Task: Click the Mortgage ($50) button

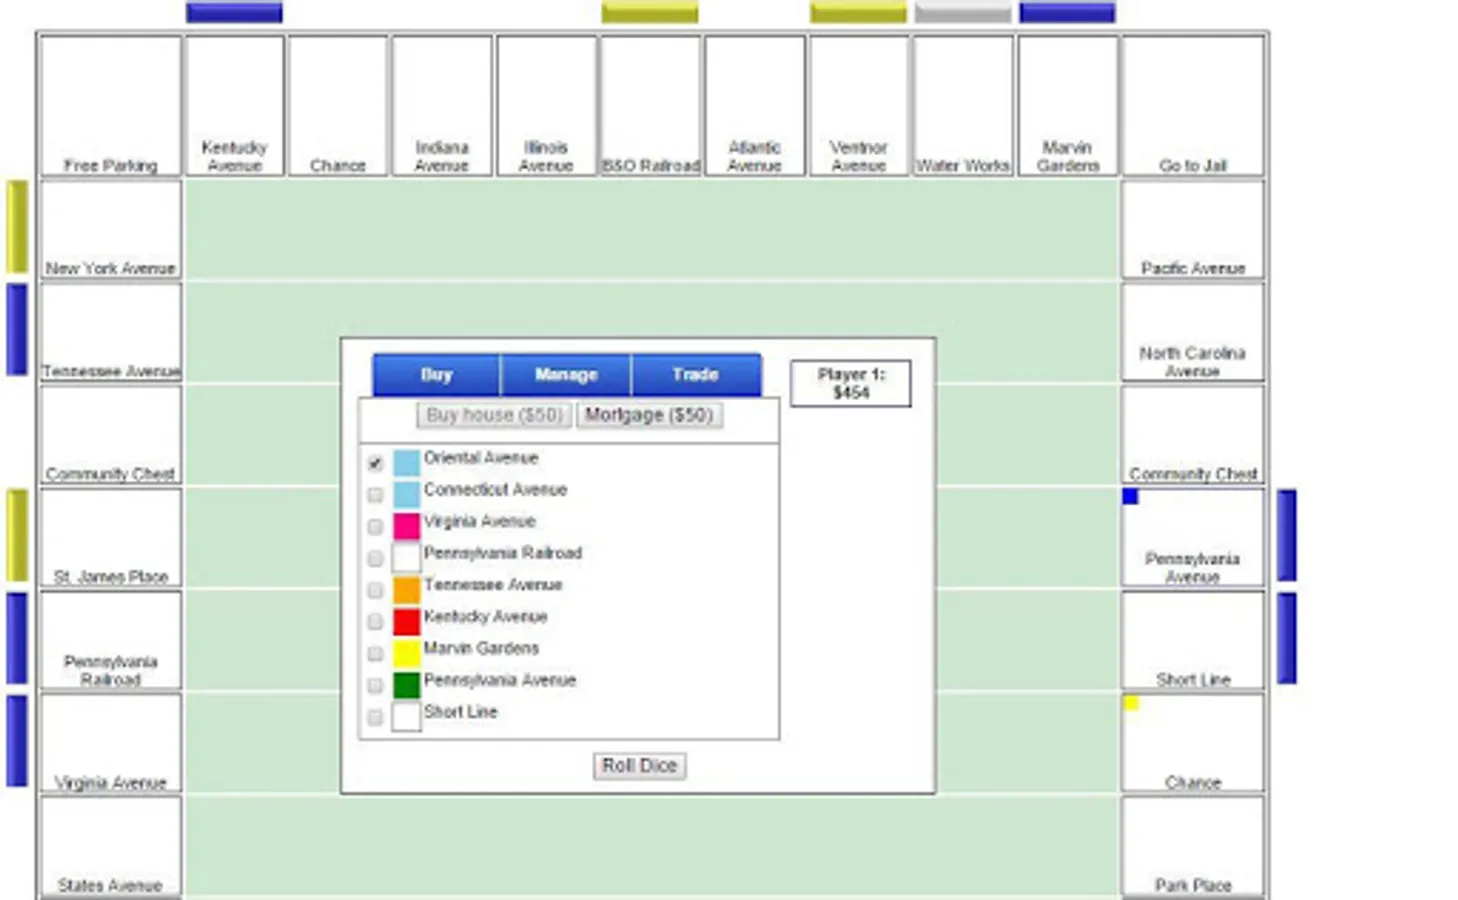Action: [x=649, y=414]
